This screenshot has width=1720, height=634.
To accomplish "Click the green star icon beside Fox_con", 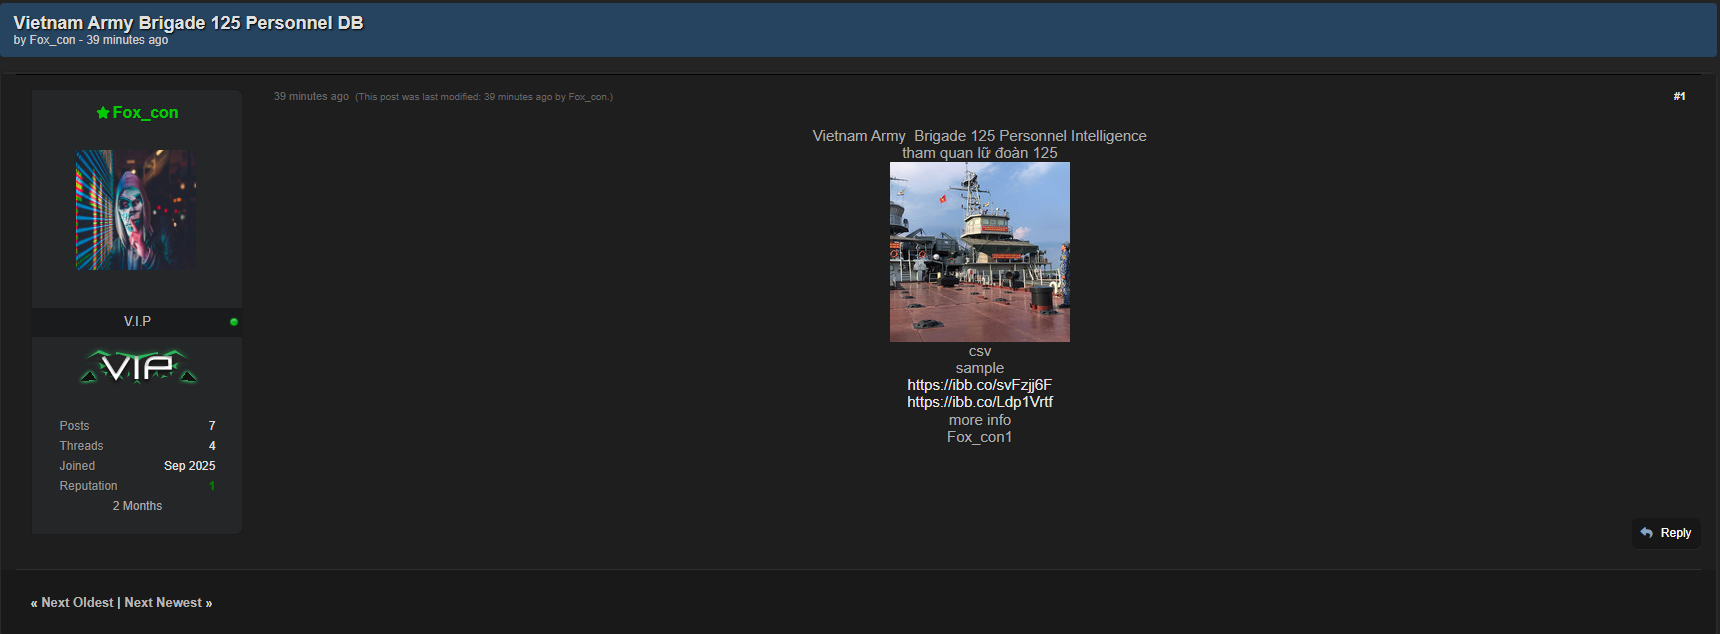I will (x=102, y=113).
